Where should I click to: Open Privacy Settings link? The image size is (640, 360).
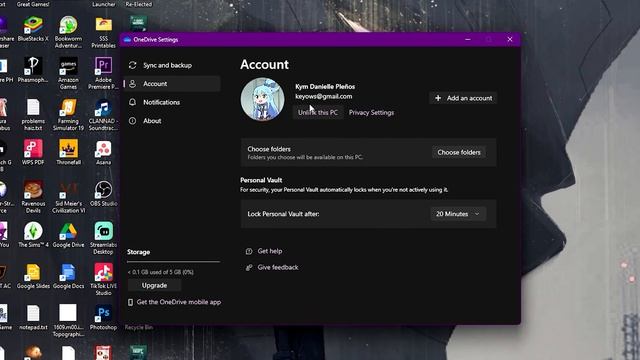371,113
